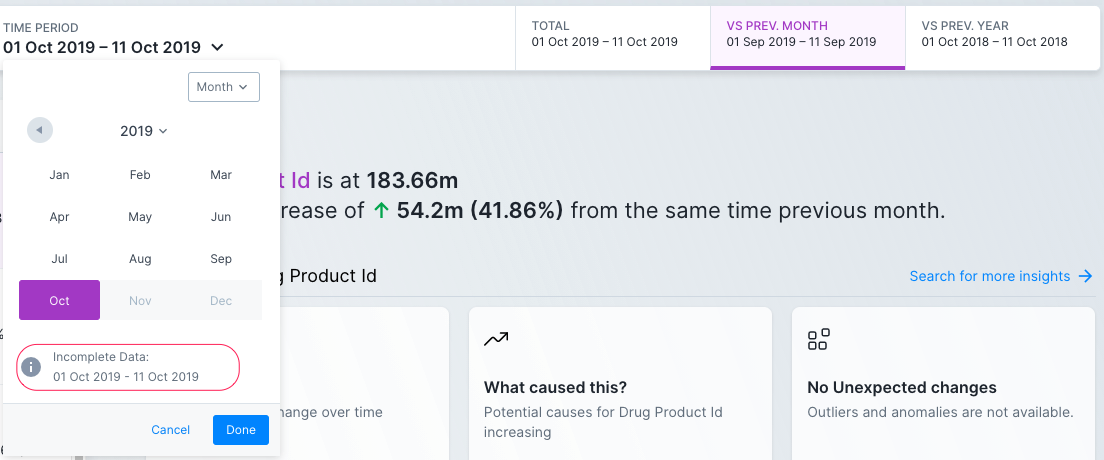The image size is (1104, 460).
Task: Click the No Unexpected changes squares icon
Action: tap(818, 339)
